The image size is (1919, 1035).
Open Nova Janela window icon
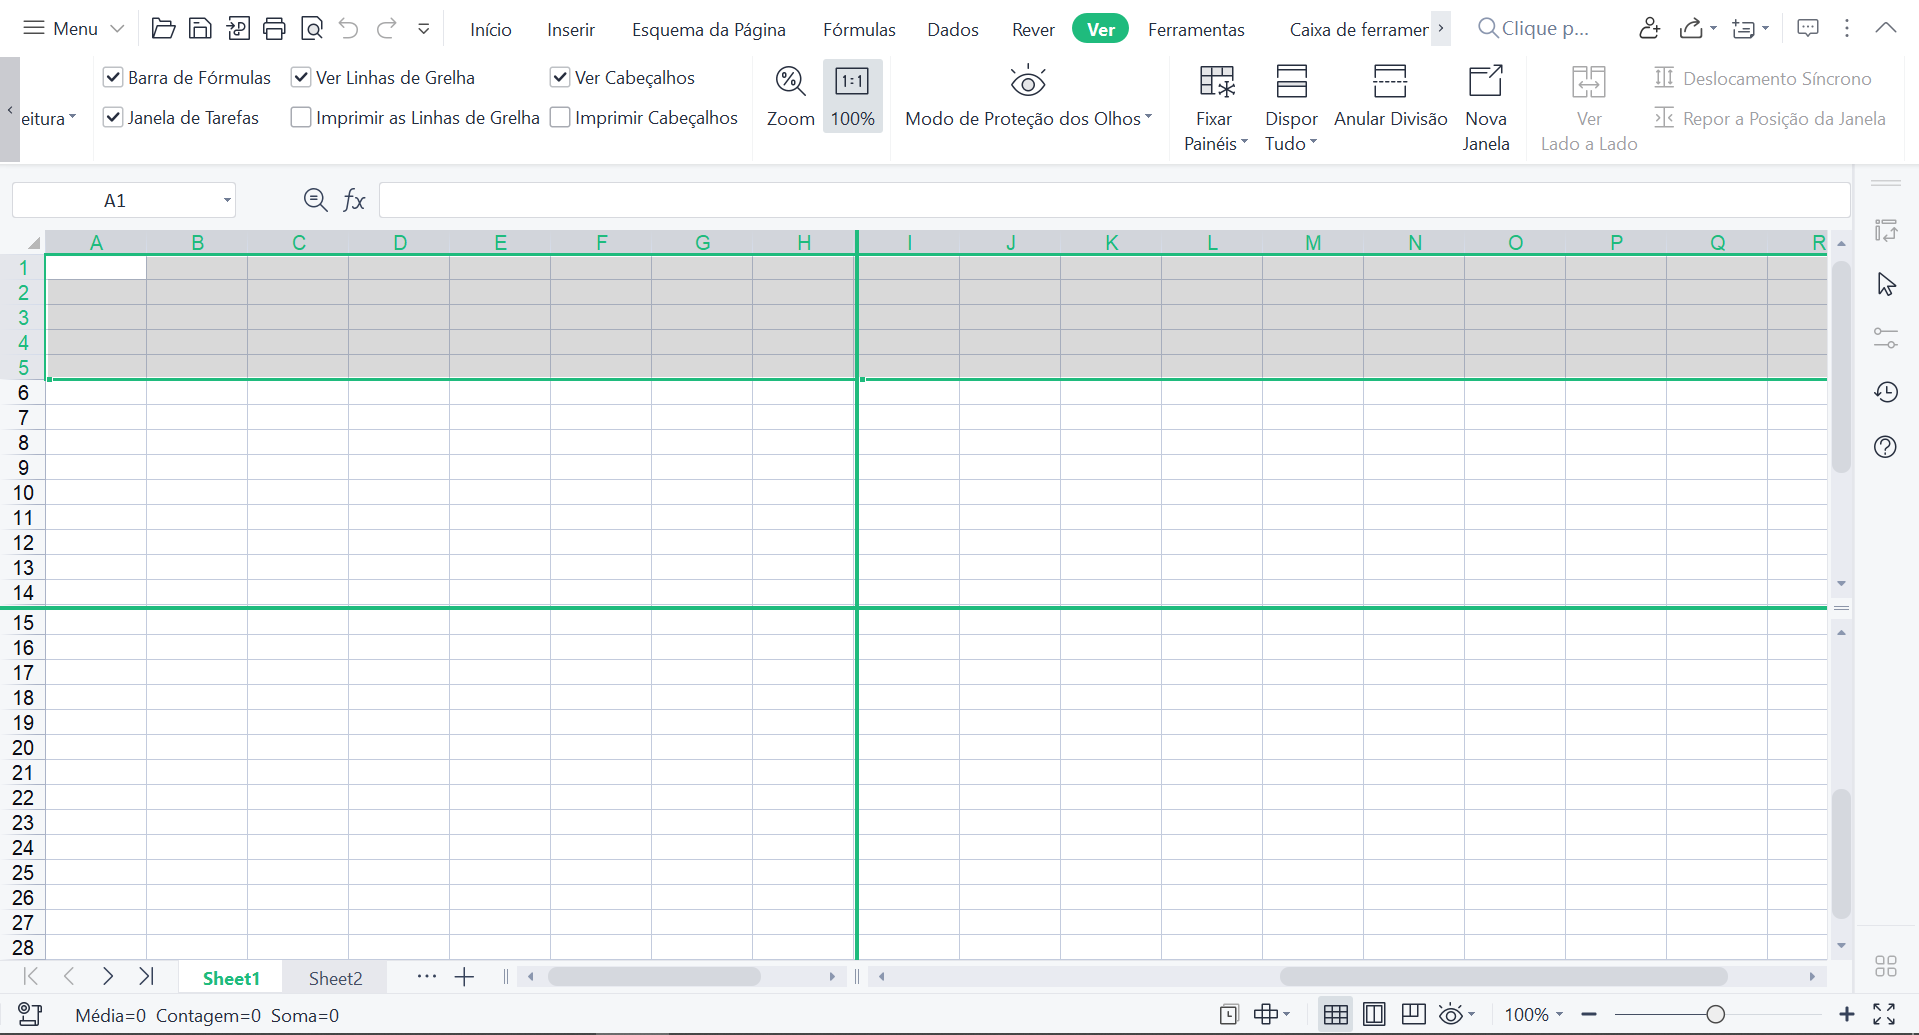pyautogui.click(x=1485, y=81)
